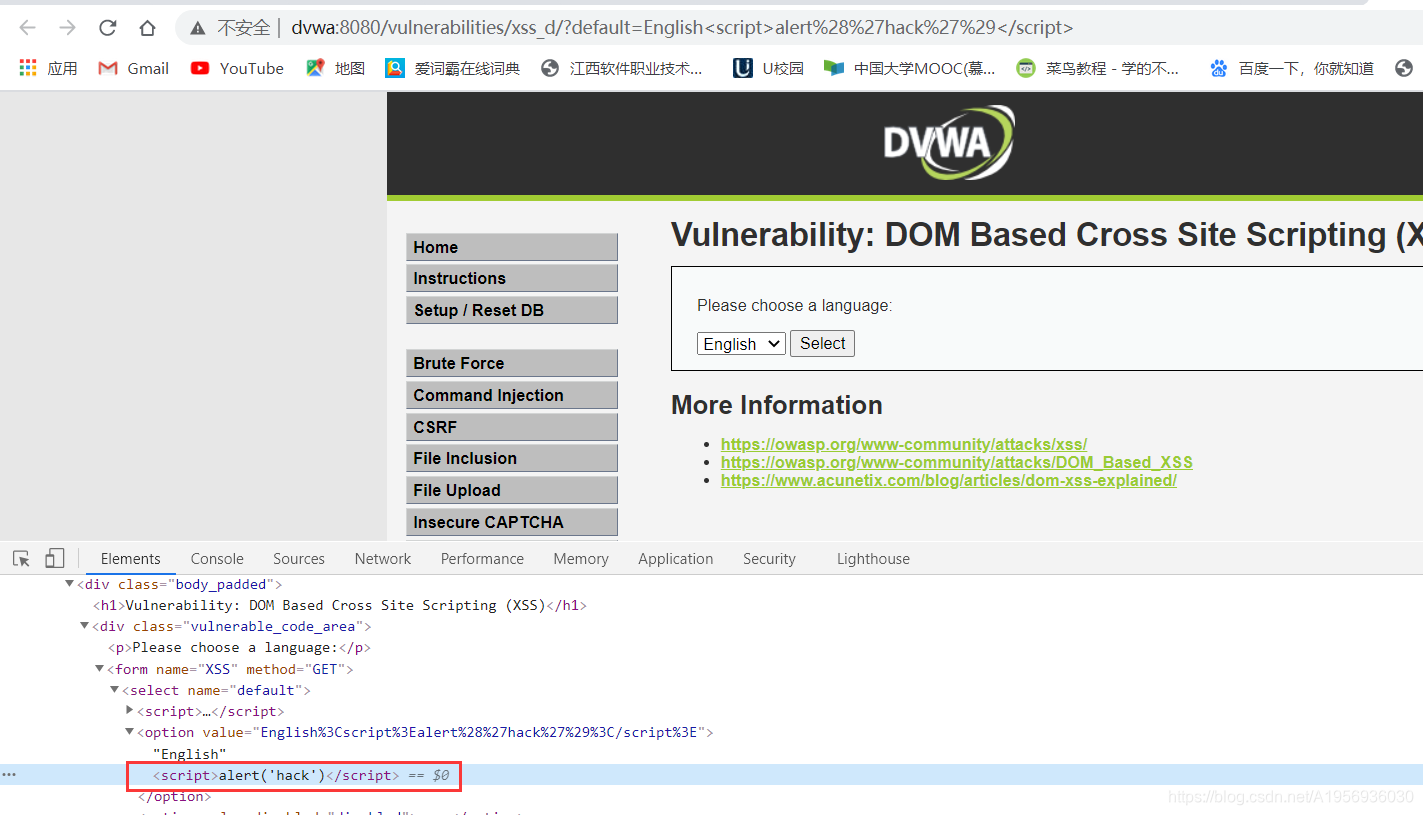
Task: Switch to the Sources tab in DevTools
Action: pos(299,559)
